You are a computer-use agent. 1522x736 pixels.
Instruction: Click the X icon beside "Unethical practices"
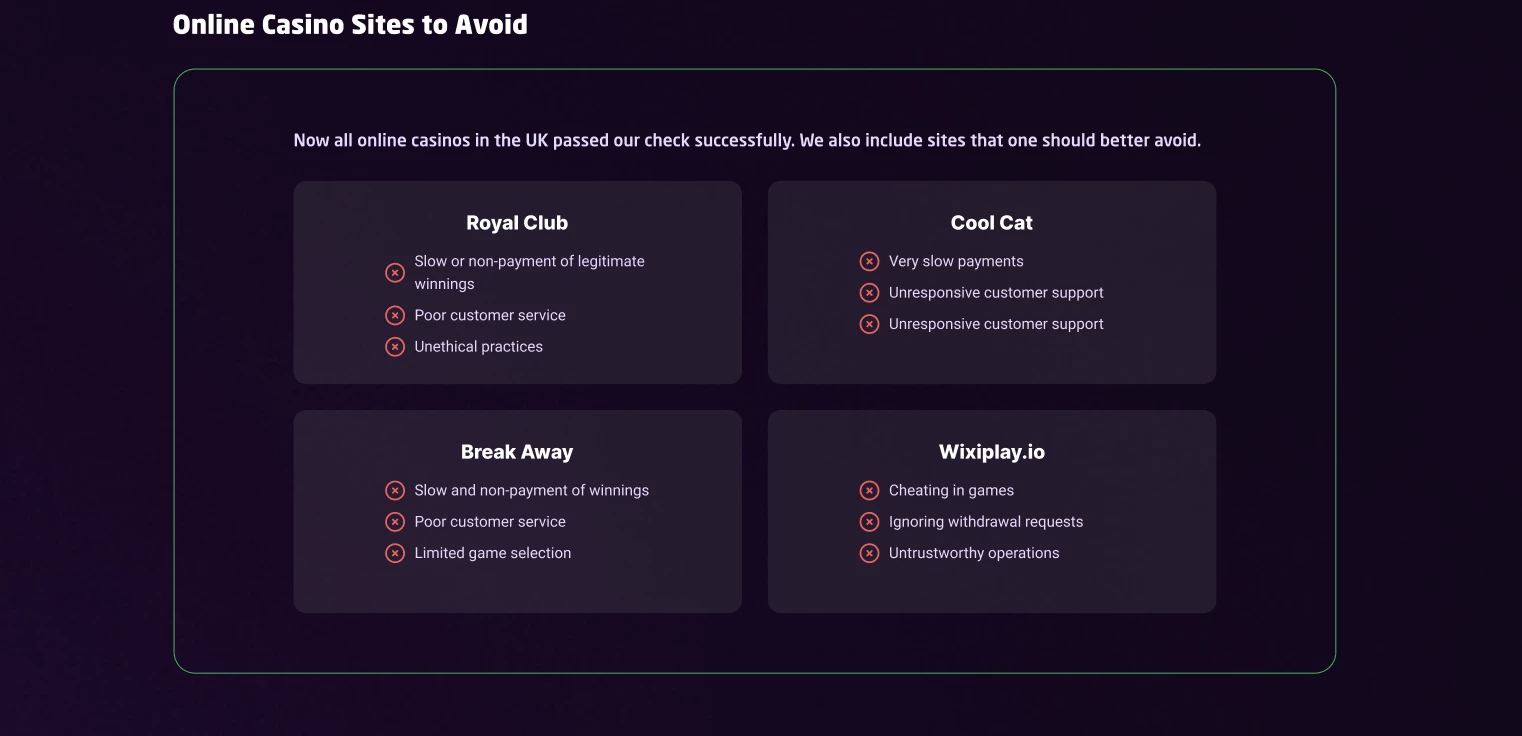(x=395, y=347)
